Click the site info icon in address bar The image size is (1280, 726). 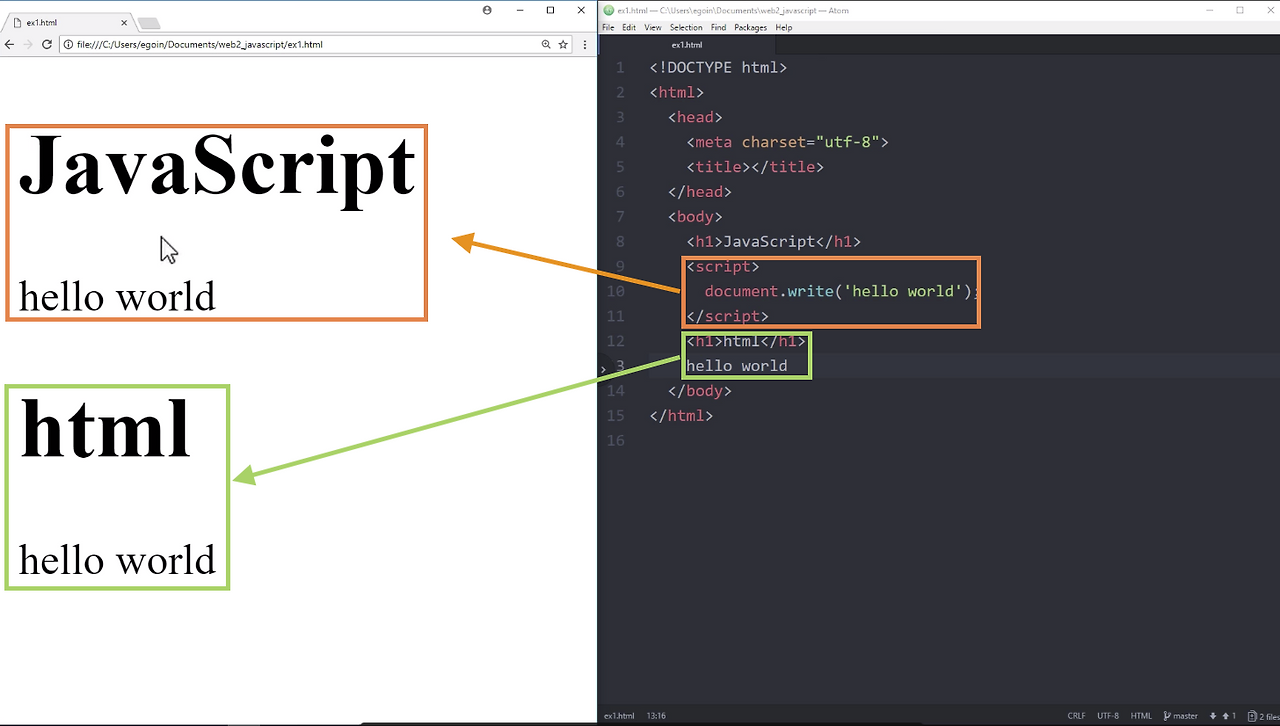[69, 45]
